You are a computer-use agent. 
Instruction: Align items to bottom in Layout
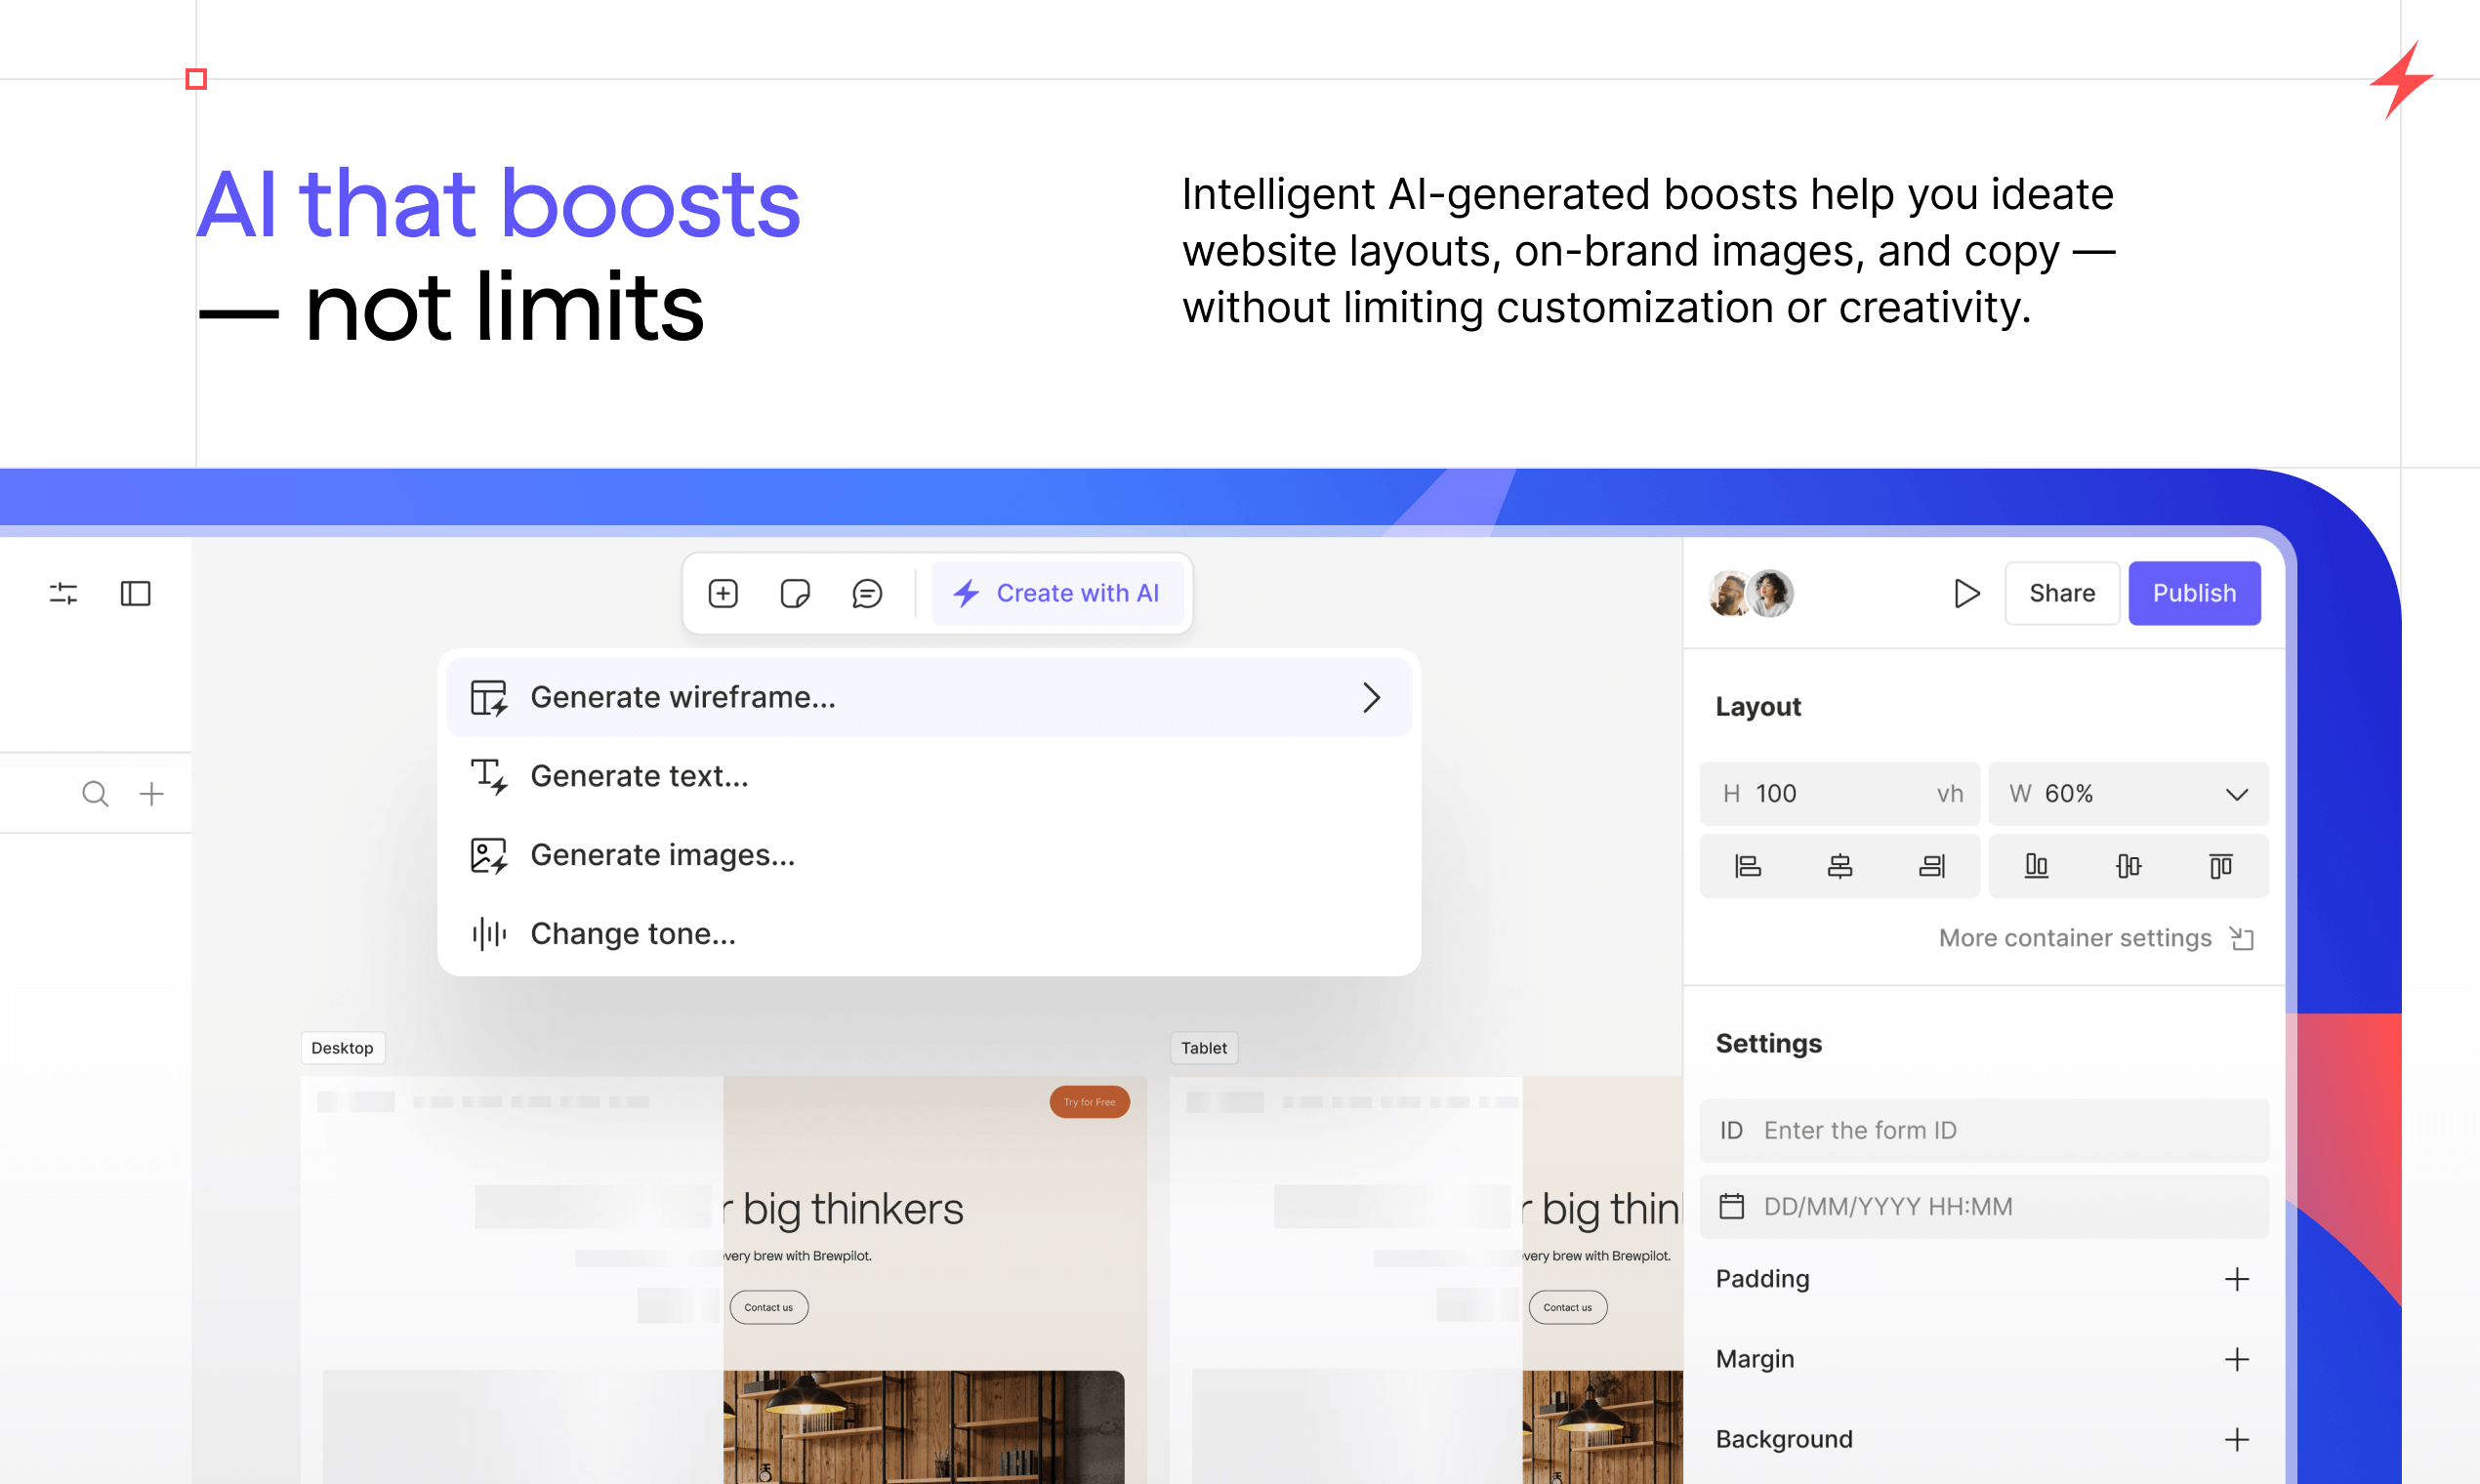(x=2036, y=865)
